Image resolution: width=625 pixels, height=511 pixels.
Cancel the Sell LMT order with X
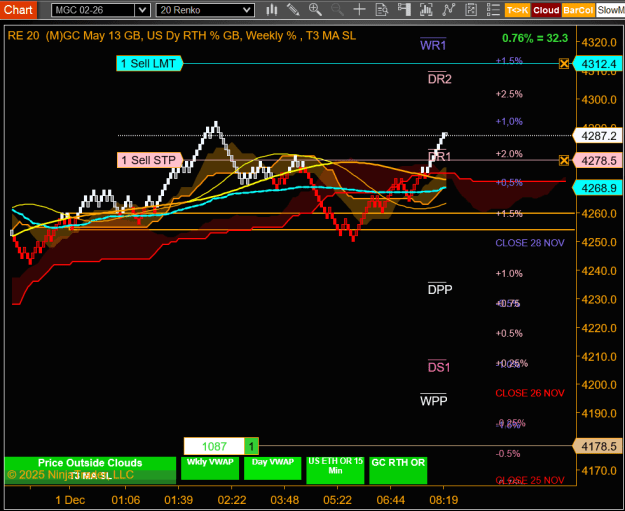[564, 63]
